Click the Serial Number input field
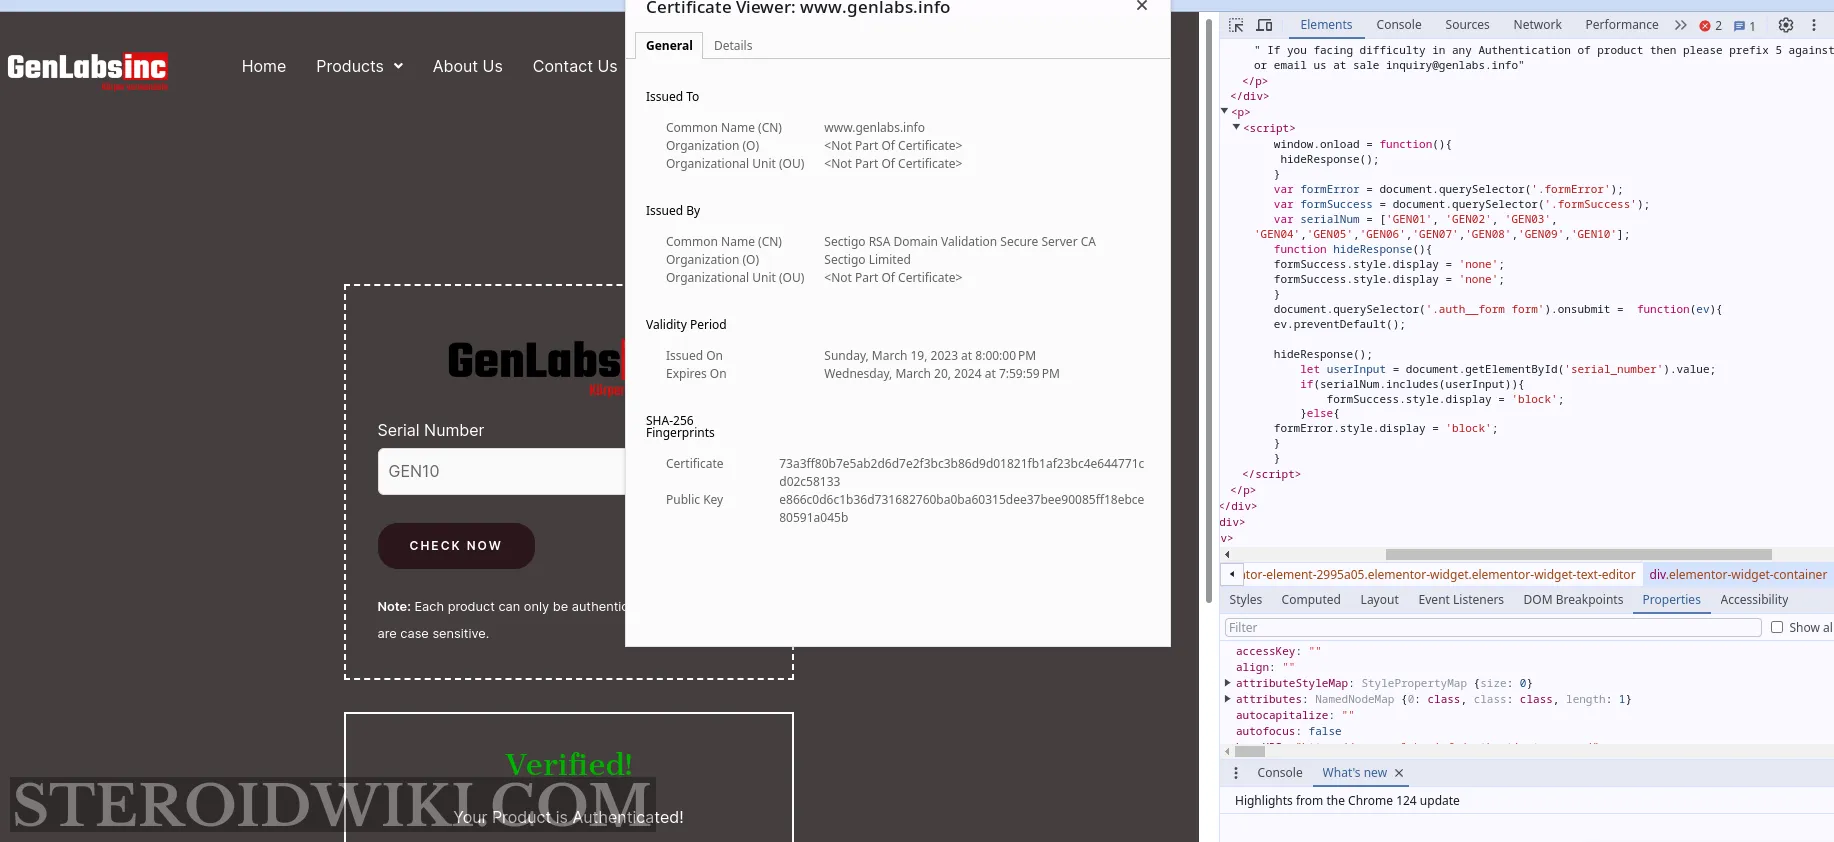Image resolution: width=1834 pixels, height=842 pixels. pyautogui.click(x=502, y=472)
